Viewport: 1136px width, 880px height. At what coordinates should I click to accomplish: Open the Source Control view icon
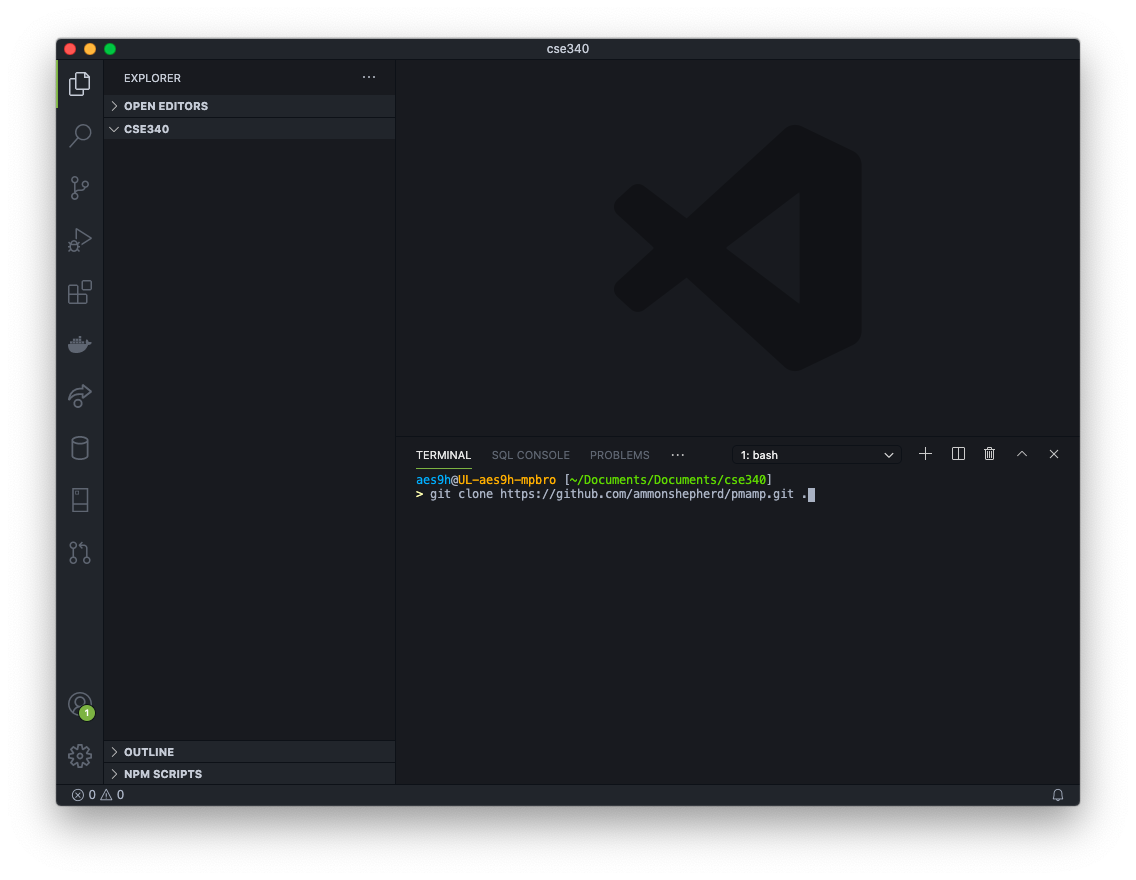tap(80, 188)
